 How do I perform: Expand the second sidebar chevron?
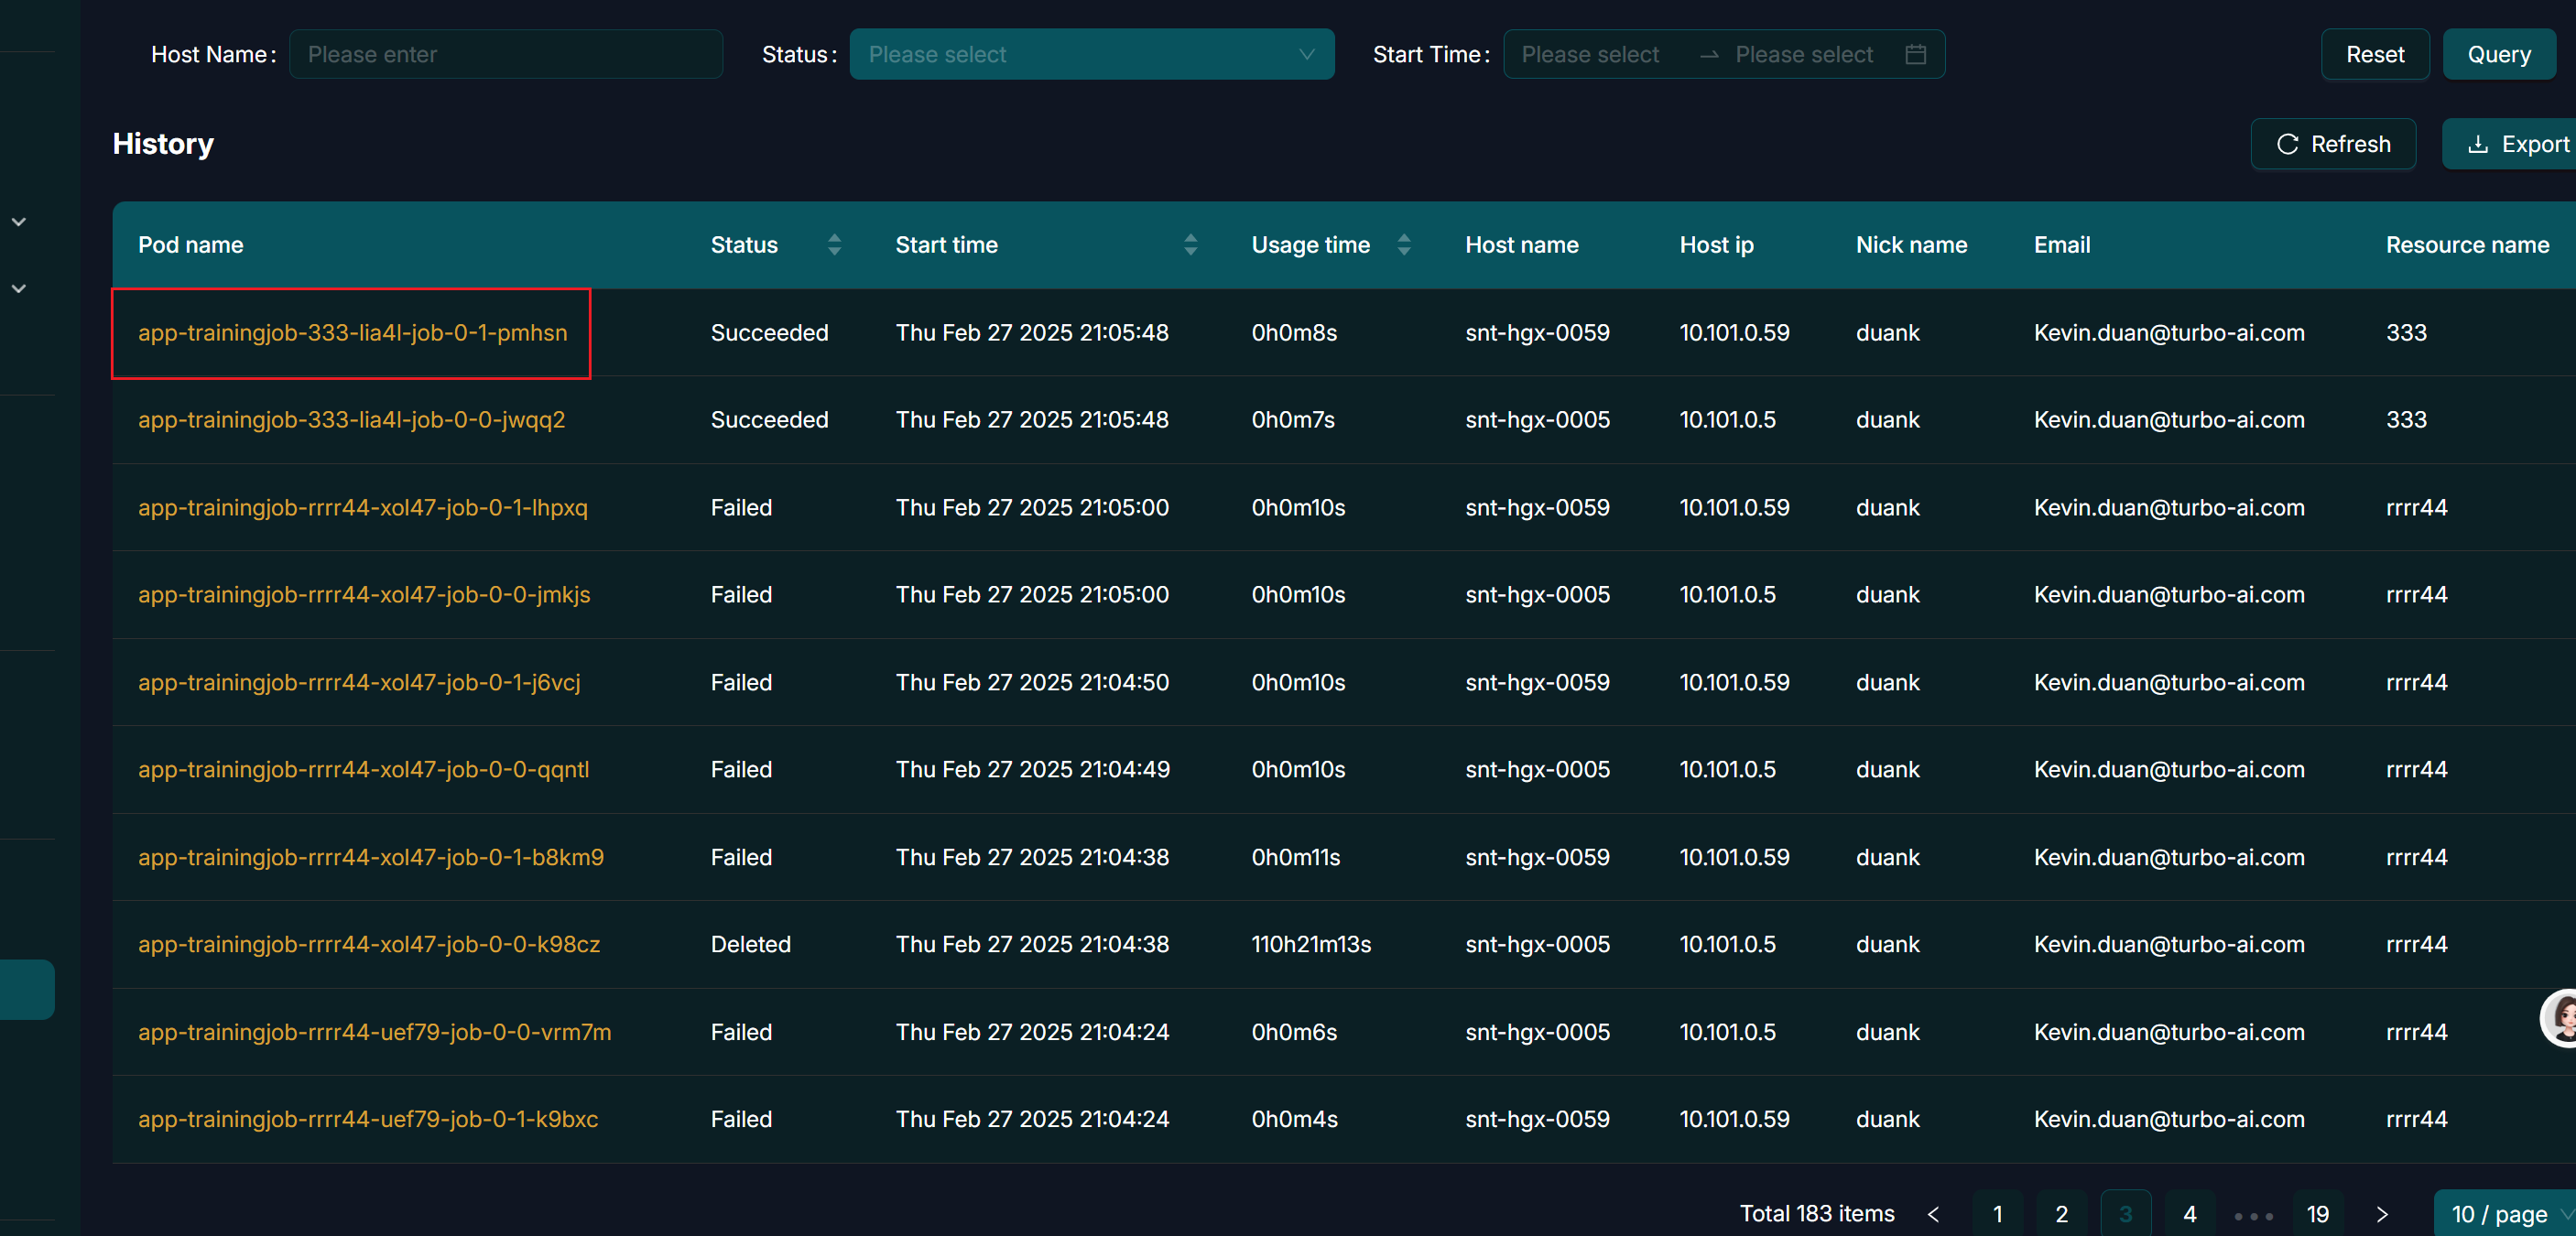pos(19,288)
